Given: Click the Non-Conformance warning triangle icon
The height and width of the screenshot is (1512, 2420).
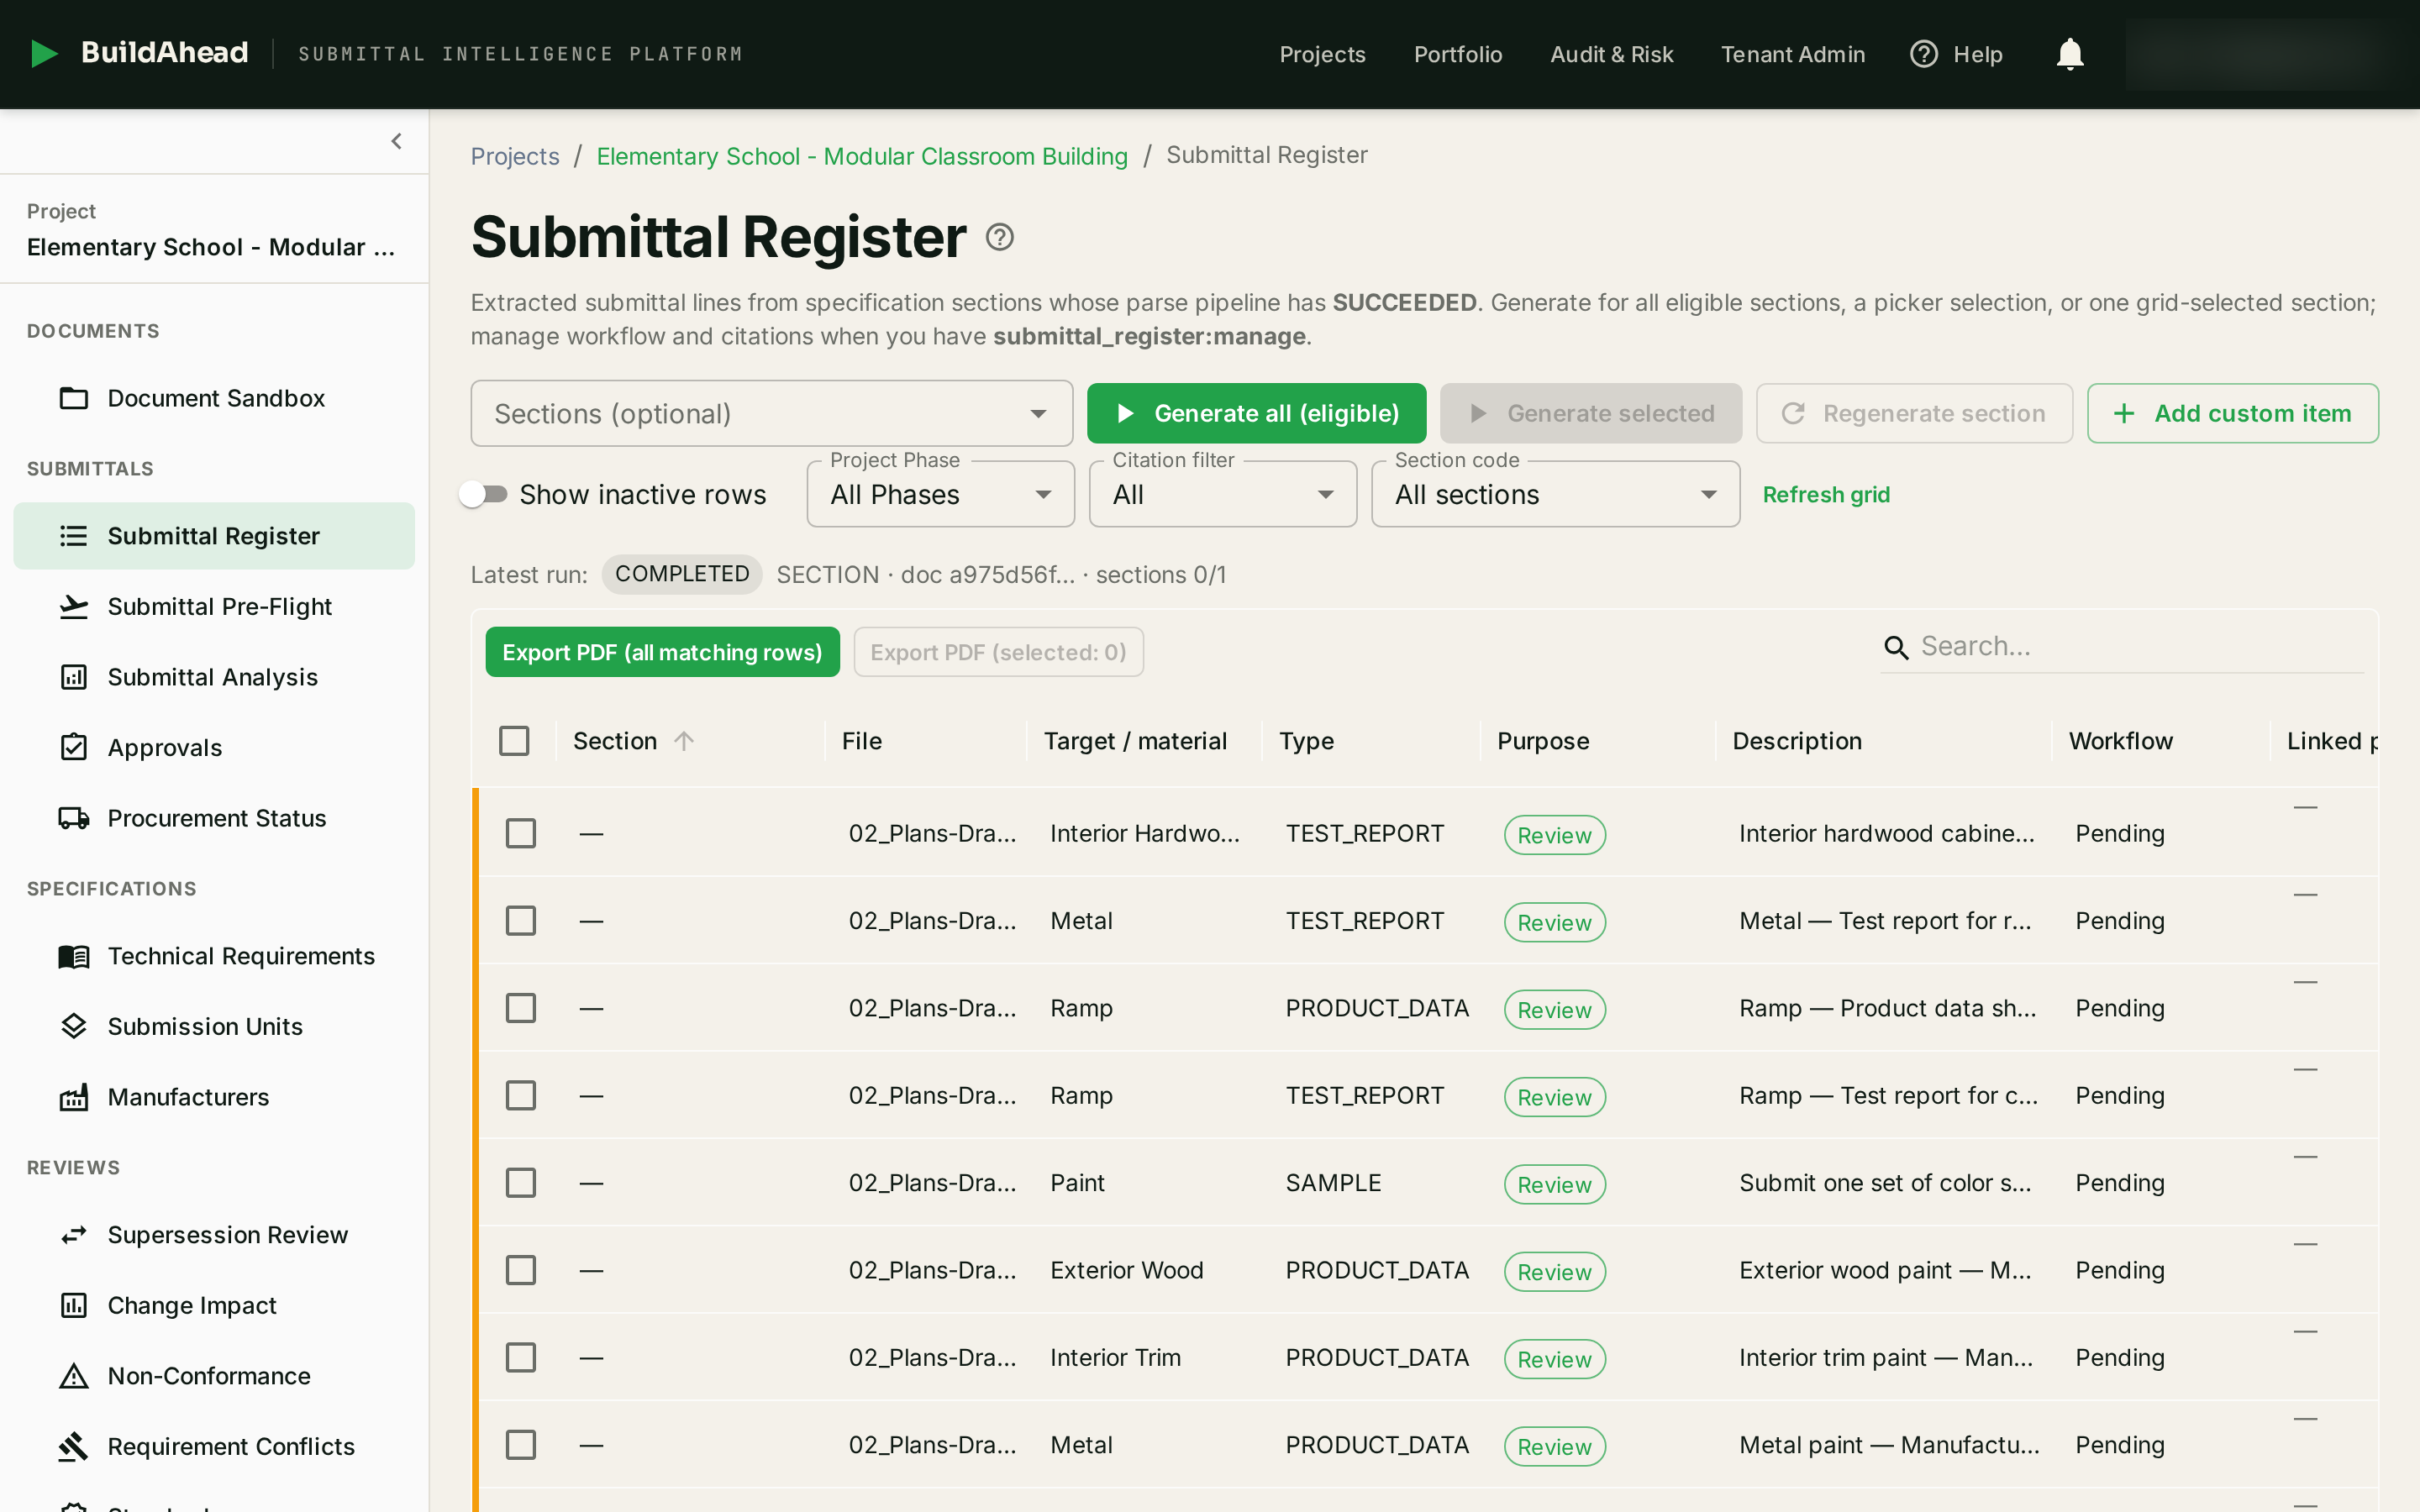Looking at the screenshot, I should click(x=74, y=1376).
